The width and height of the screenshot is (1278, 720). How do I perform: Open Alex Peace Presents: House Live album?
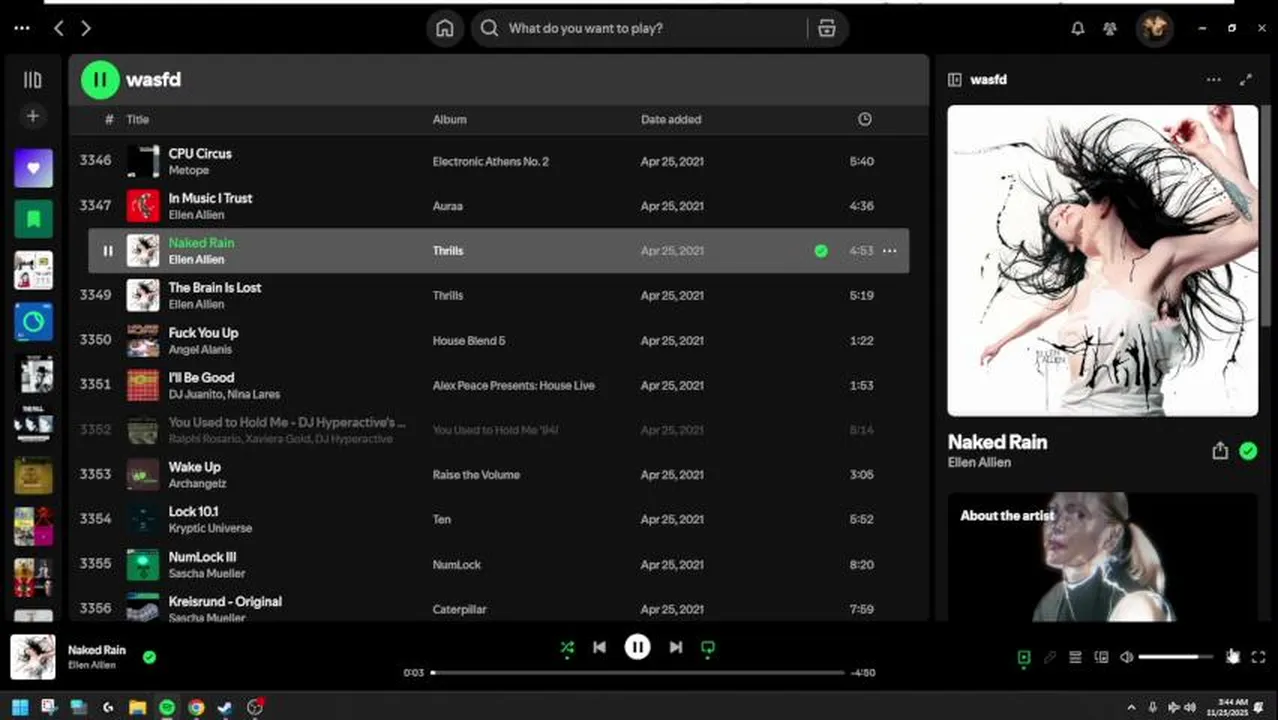(513, 385)
